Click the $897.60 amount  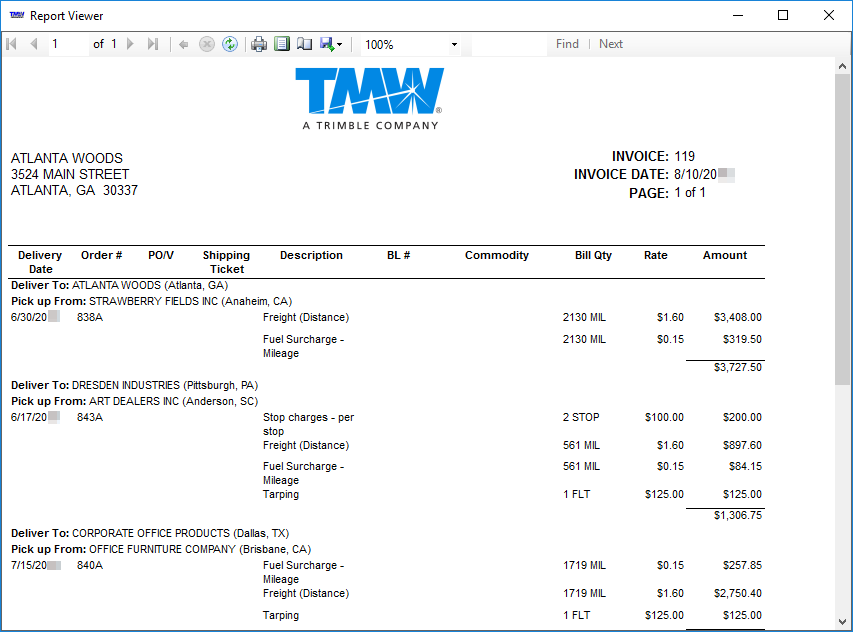742,445
